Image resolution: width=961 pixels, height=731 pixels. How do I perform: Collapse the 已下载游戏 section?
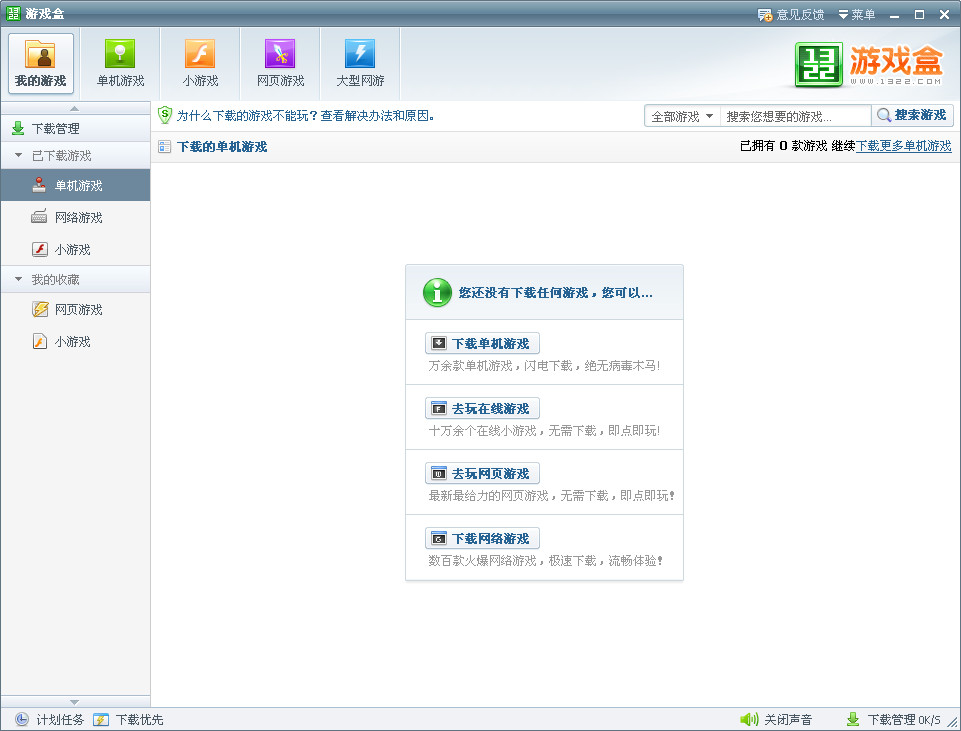tap(18, 156)
